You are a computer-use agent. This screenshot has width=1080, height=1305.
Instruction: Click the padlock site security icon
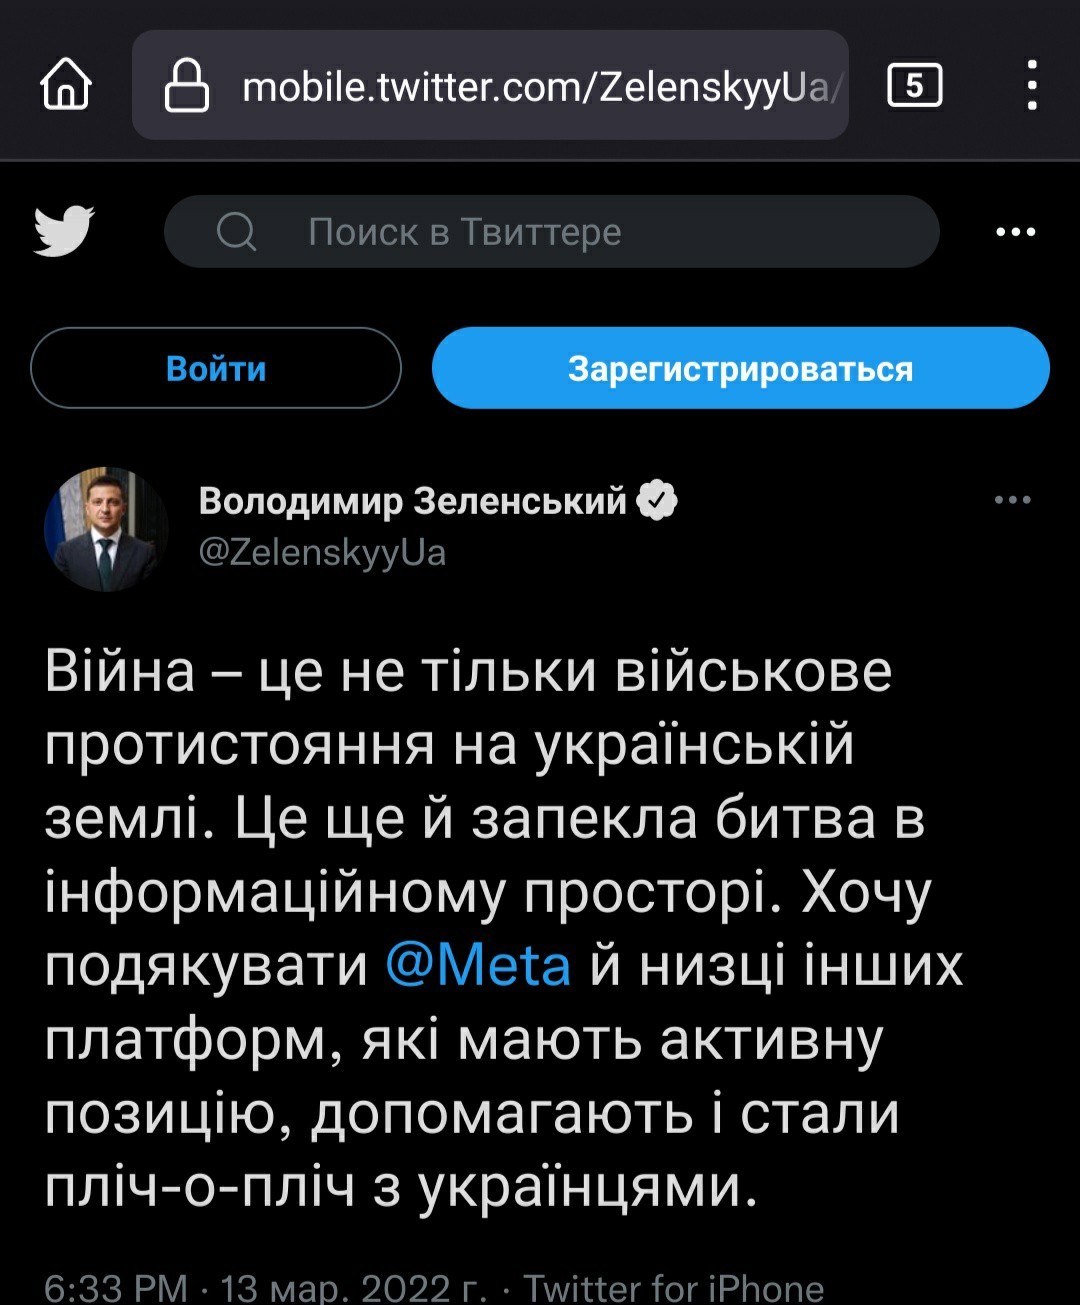(x=186, y=84)
